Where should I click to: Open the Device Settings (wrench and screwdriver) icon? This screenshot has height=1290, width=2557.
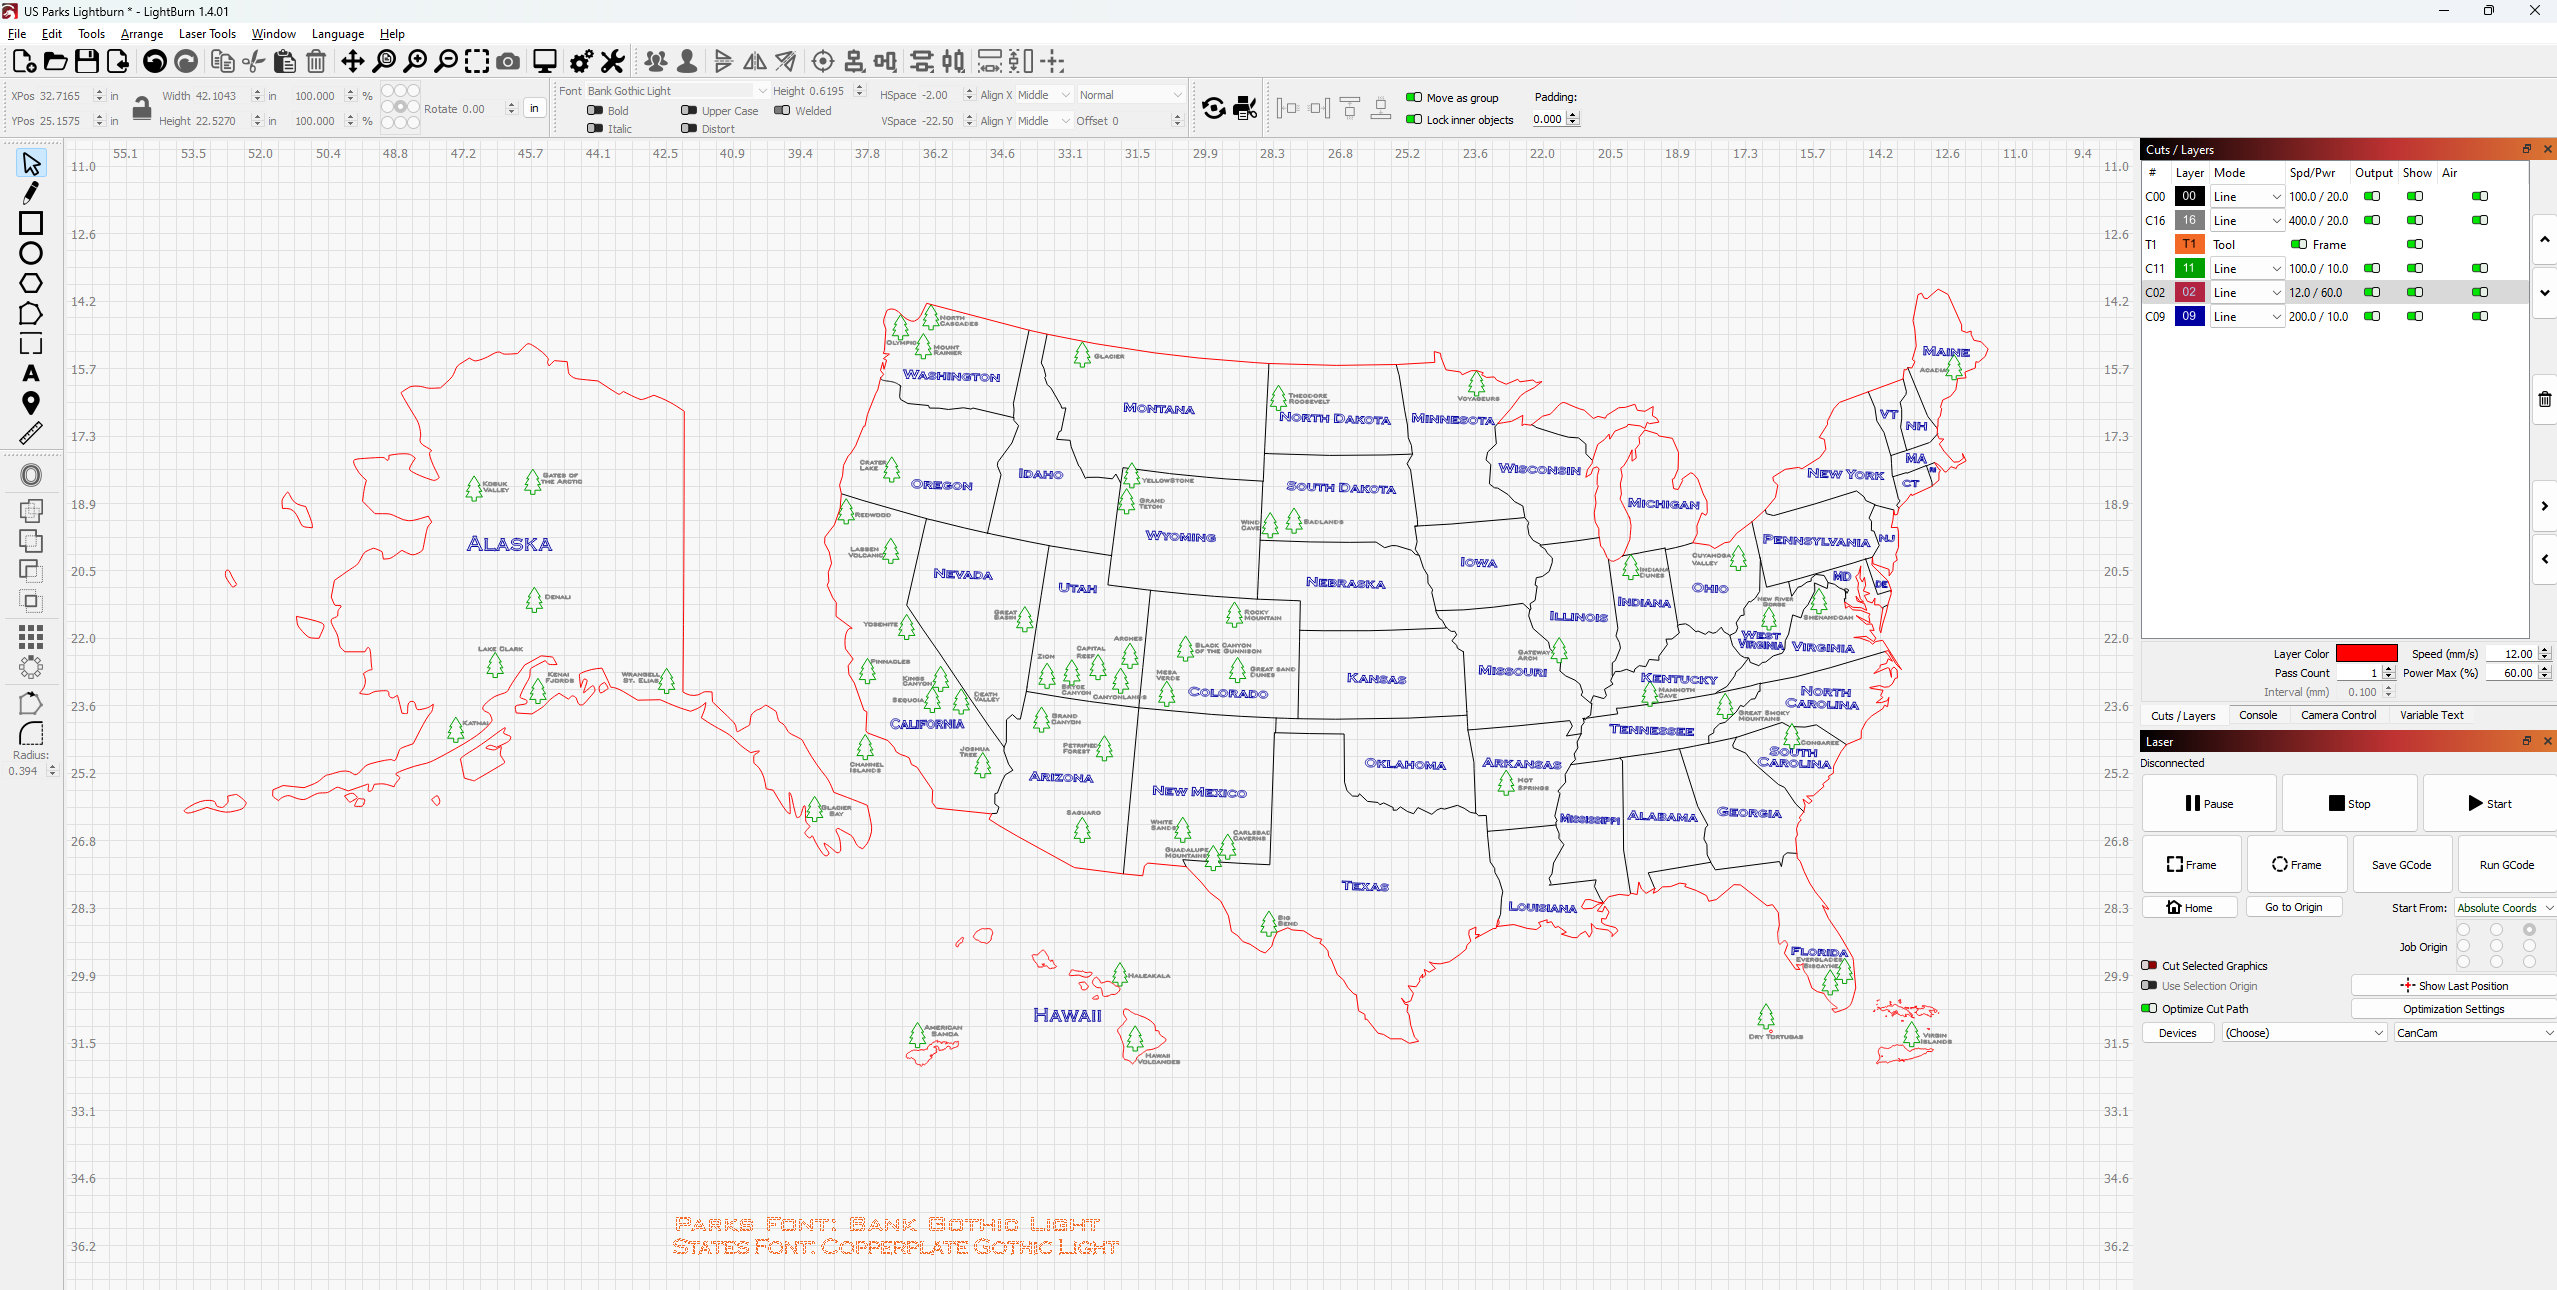click(x=612, y=61)
